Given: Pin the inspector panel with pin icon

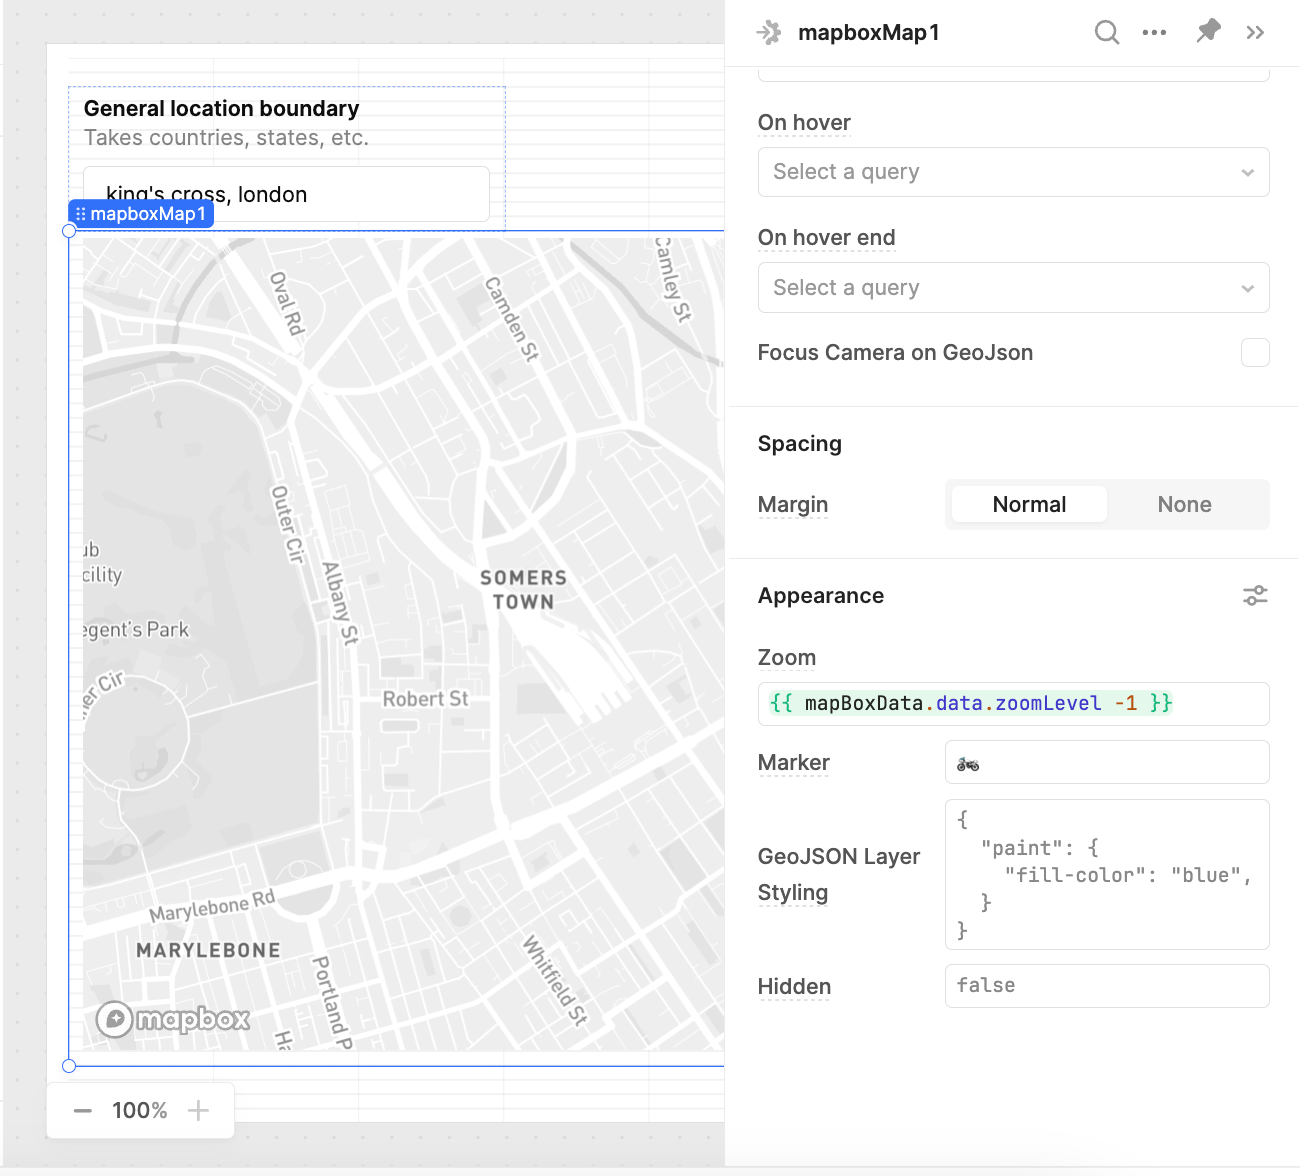Looking at the screenshot, I should [x=1208, y=31].
